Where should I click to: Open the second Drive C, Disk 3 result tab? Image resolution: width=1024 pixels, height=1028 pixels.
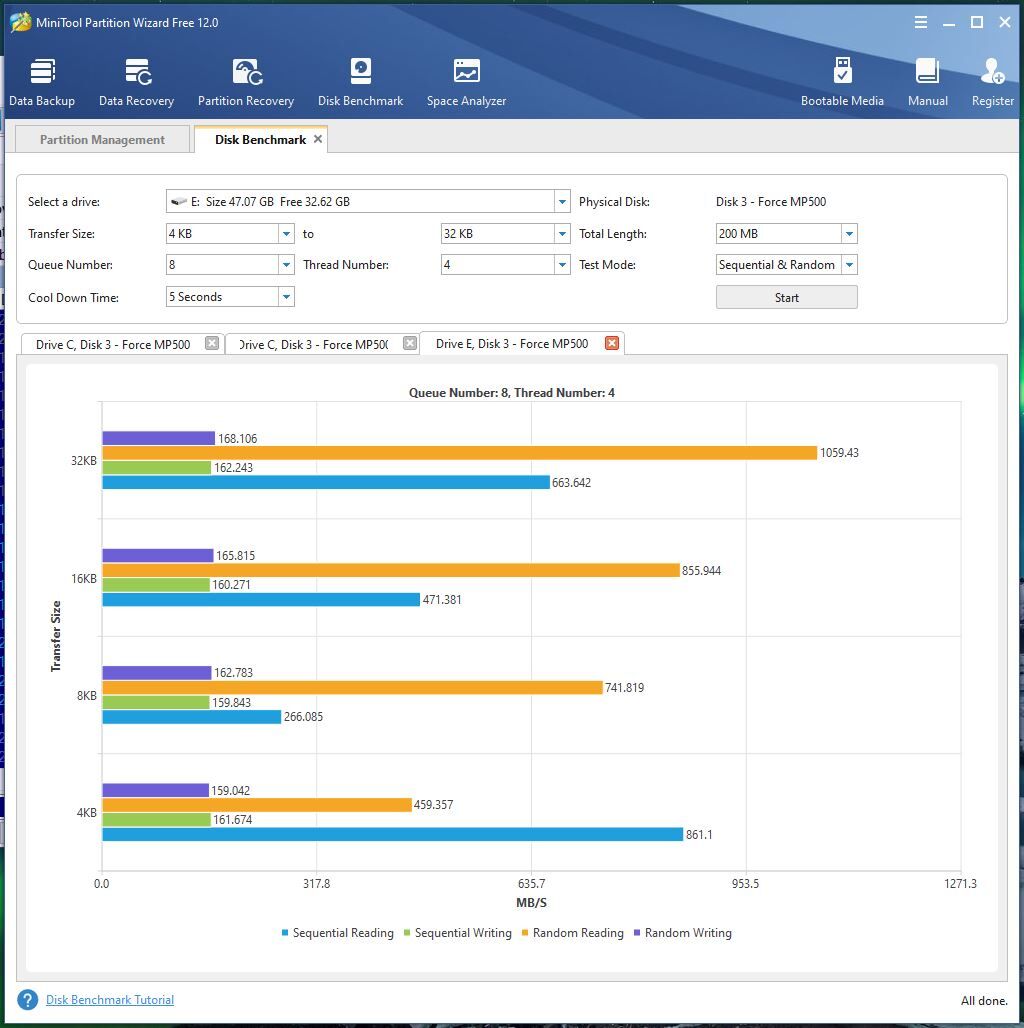pyautogui.click(x=313, y=344)
